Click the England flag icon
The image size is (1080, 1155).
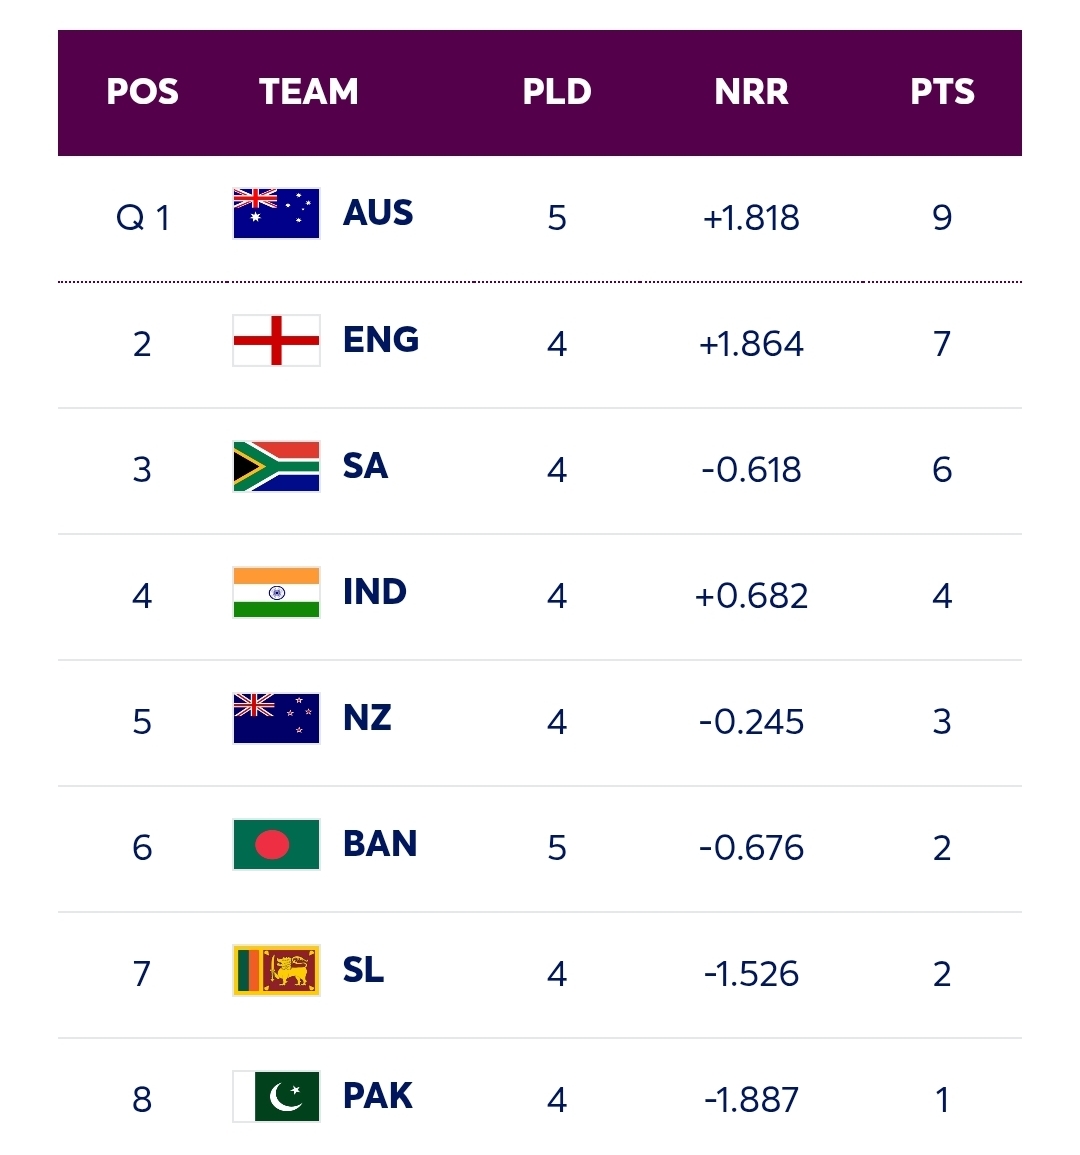tap(276, 341)
